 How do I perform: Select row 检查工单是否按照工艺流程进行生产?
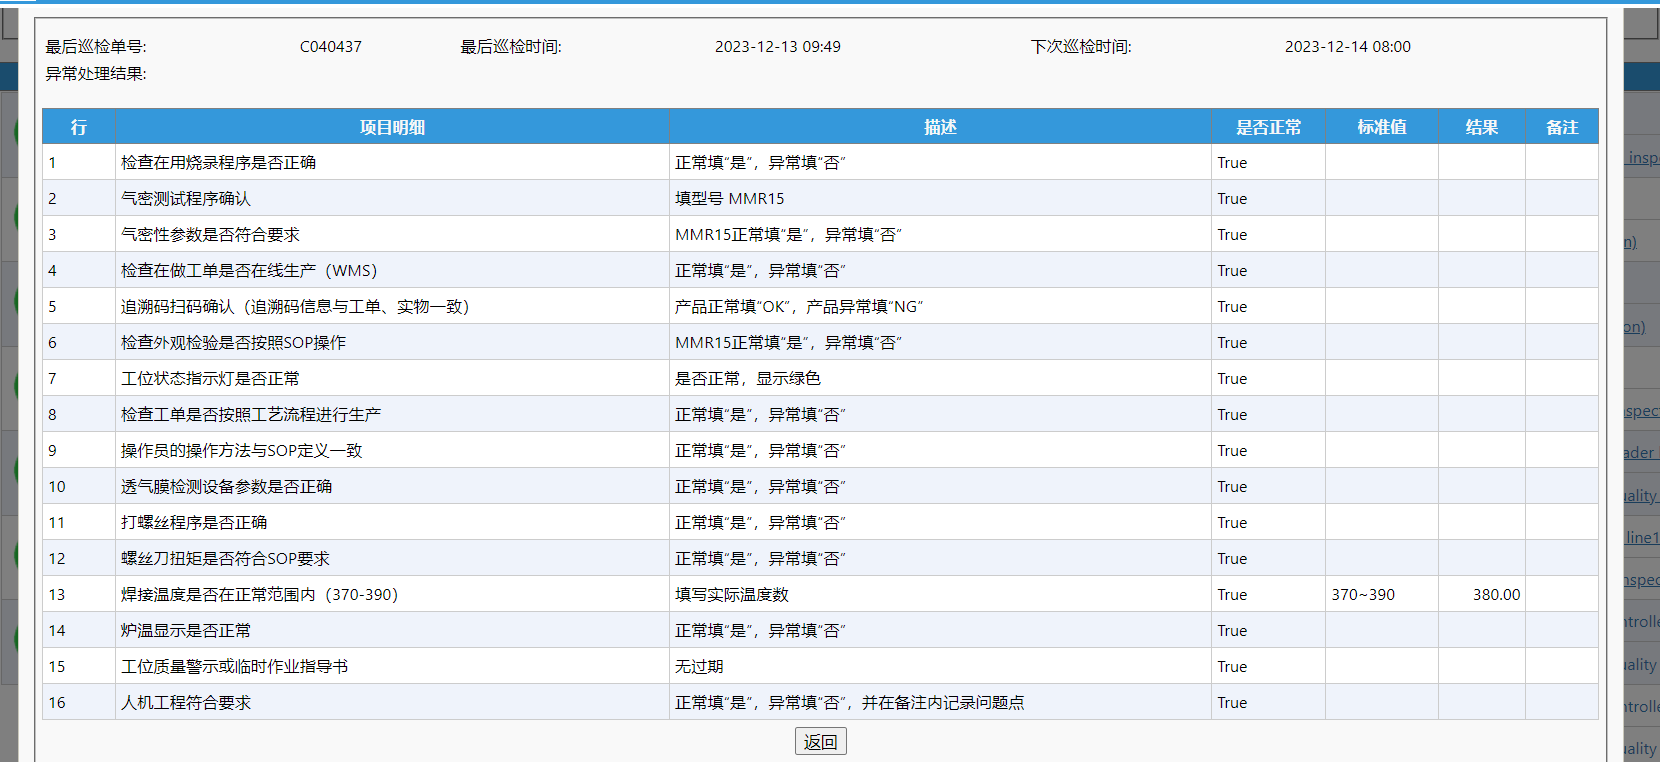click(x=820, y=414)
